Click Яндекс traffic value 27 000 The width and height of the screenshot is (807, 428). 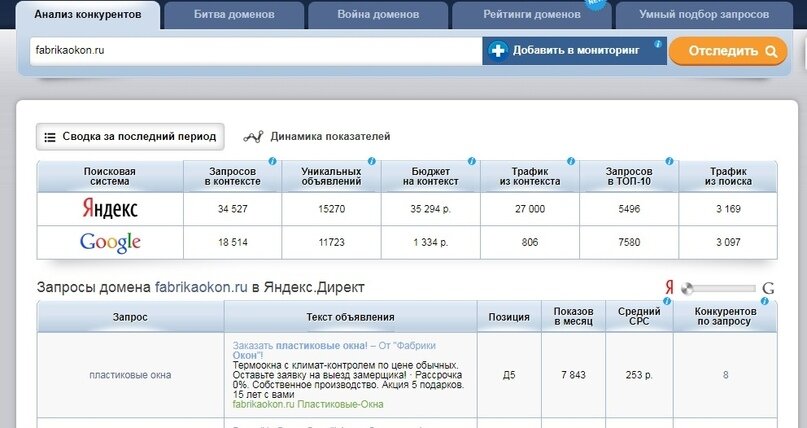[x=530, y=209]
